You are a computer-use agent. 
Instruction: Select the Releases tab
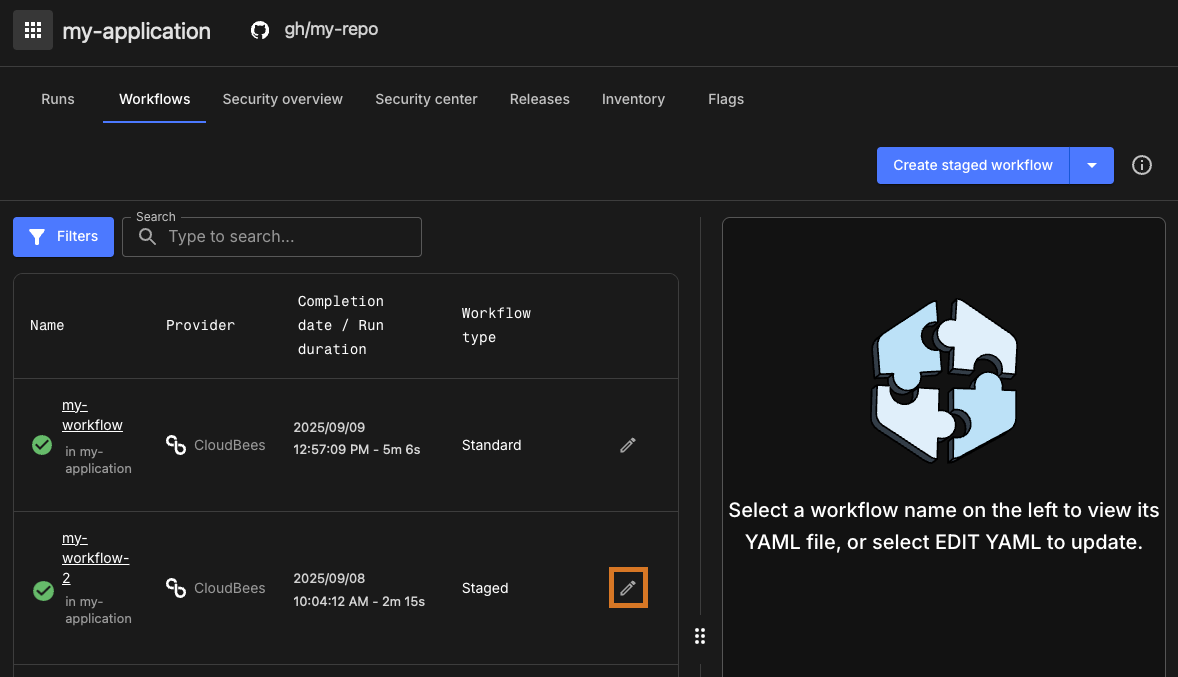pos(539,99)
